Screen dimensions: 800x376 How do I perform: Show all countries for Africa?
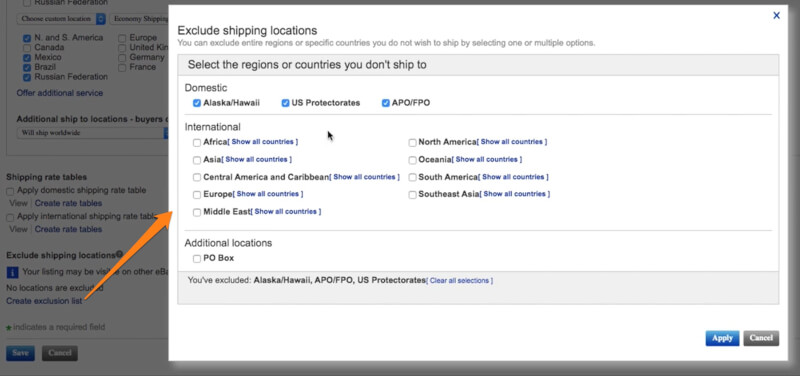click(263, 142)
